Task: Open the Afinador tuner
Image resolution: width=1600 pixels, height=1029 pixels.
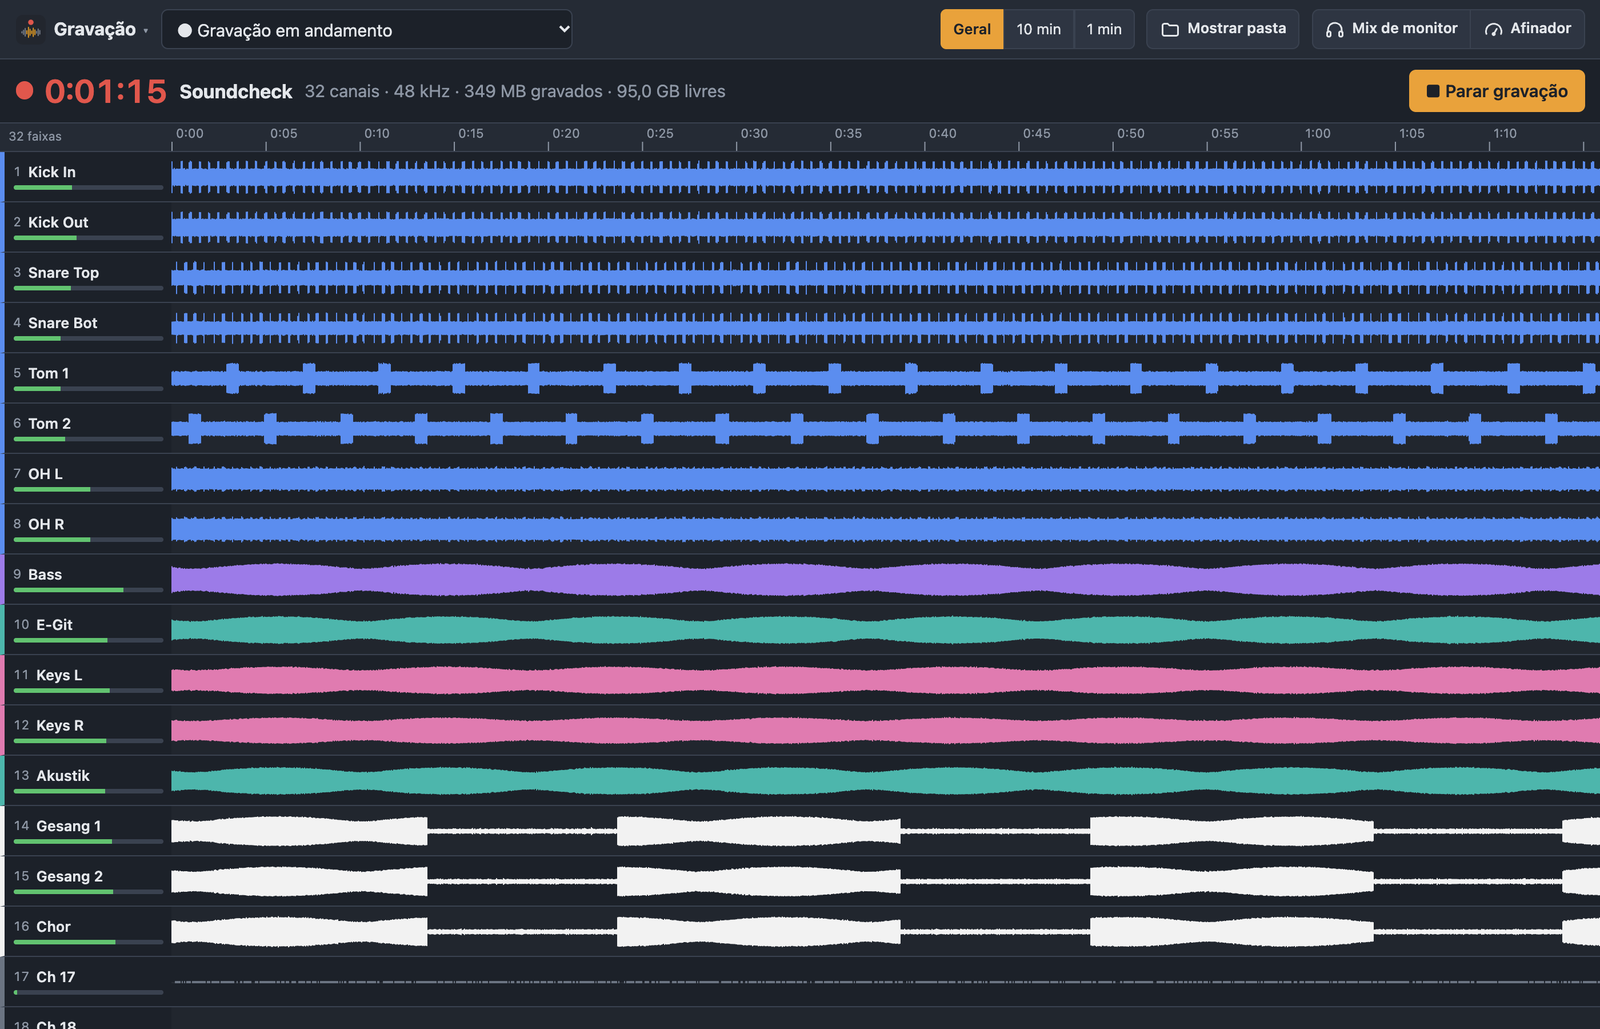Action: point(1528,29)
